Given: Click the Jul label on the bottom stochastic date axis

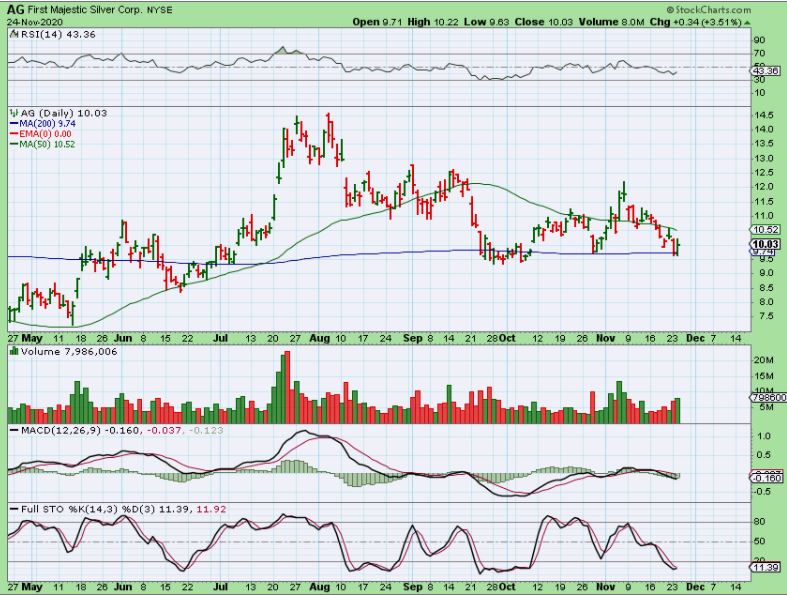Looking at the screenshot, I should pyautogui.click(x=220, y=586).
